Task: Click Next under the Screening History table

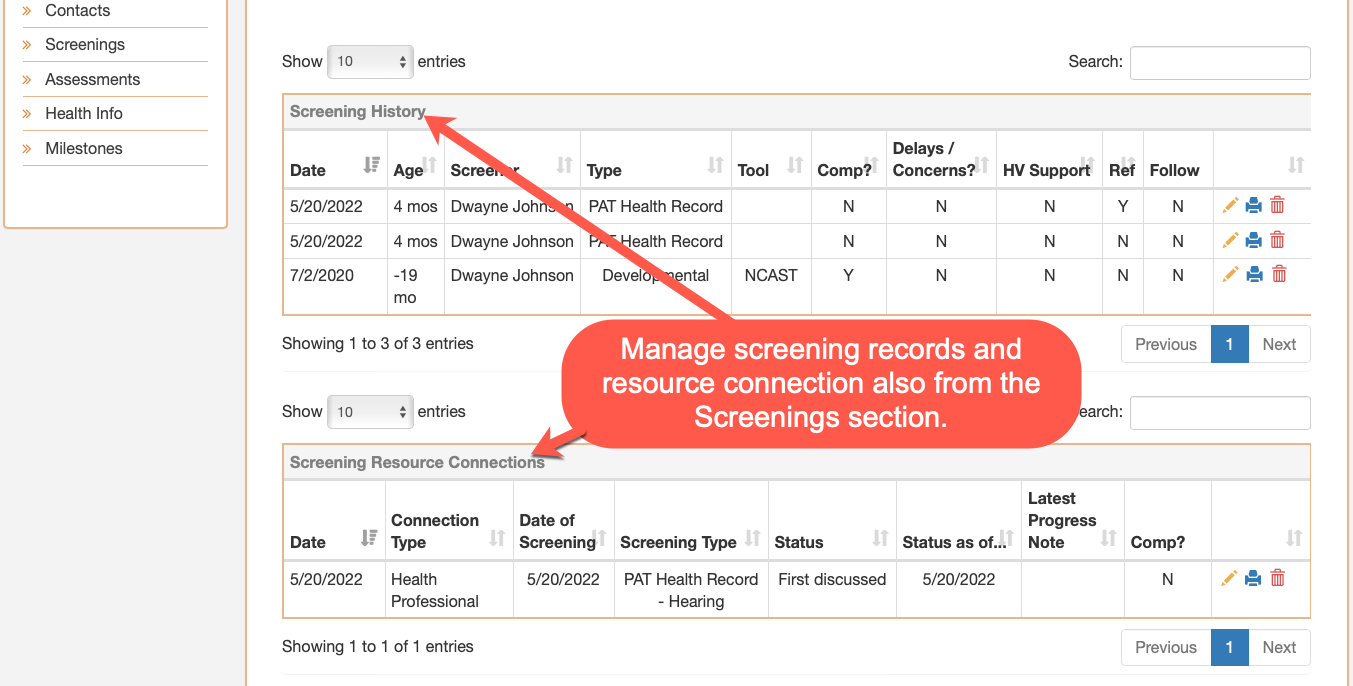Action: (x=1279, y=344)
